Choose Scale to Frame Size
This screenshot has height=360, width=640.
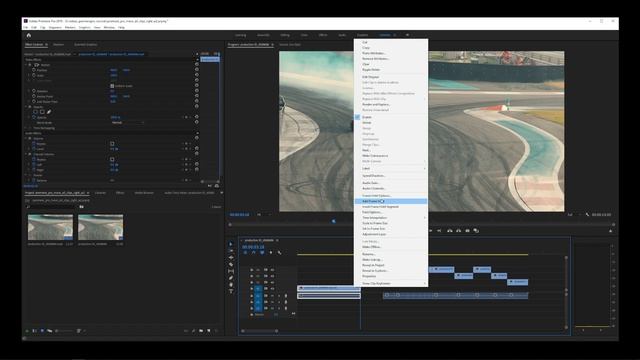(x=391, y=223)
